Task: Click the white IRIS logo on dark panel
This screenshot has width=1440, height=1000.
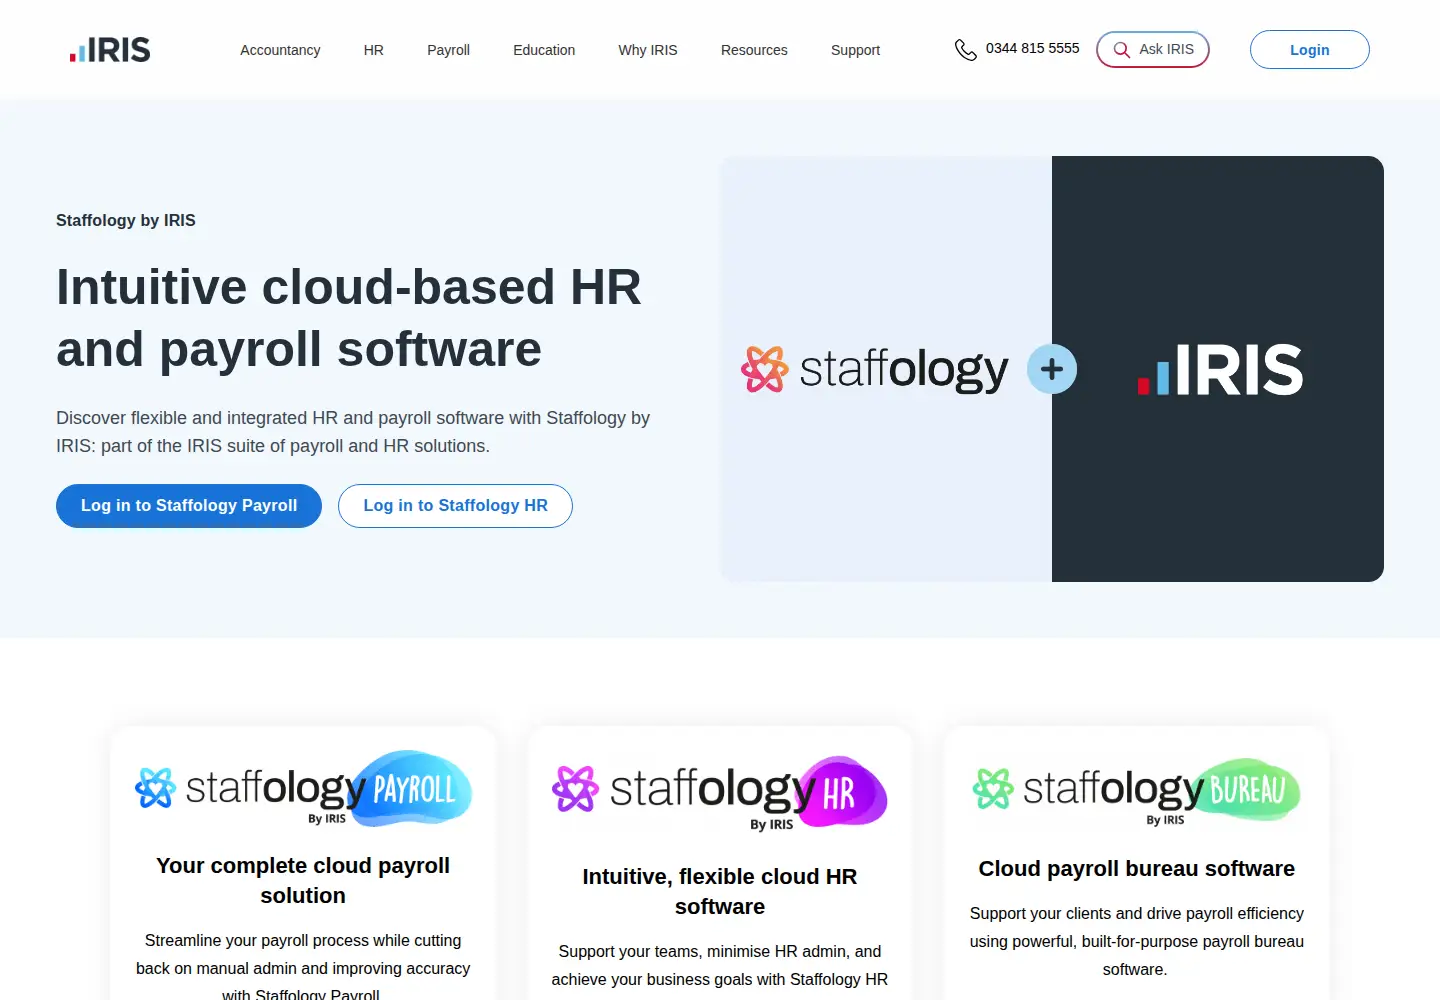Action: (x=1220, y=369)
